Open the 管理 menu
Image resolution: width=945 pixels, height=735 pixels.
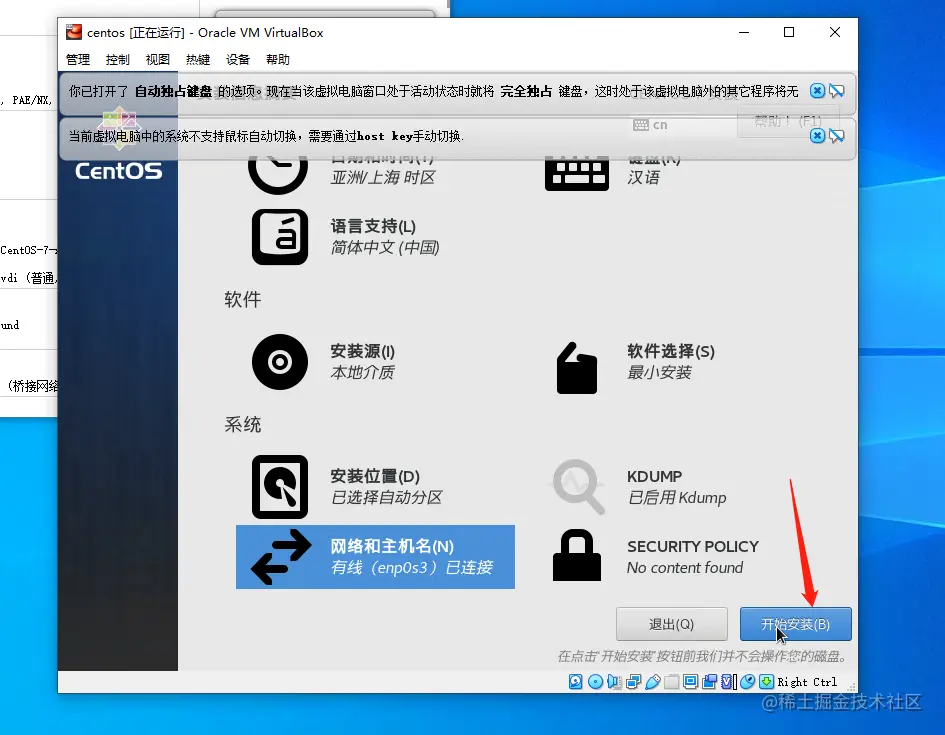pos(78,60)
